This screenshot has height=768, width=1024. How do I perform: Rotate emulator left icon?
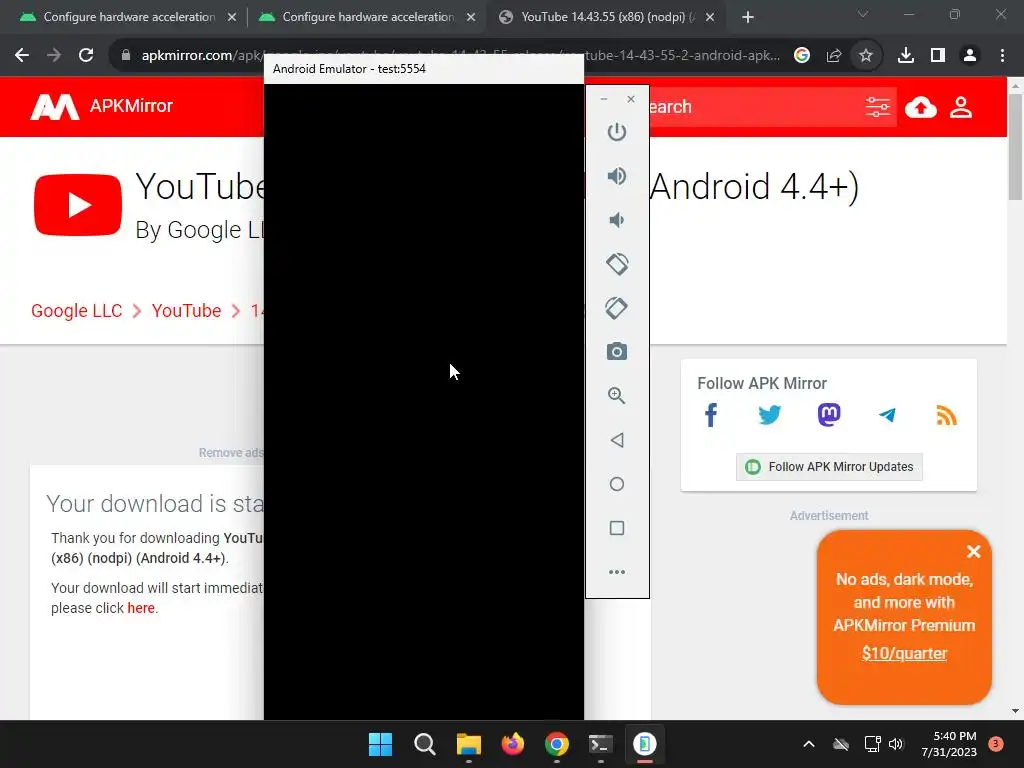(x=616, y=264)
